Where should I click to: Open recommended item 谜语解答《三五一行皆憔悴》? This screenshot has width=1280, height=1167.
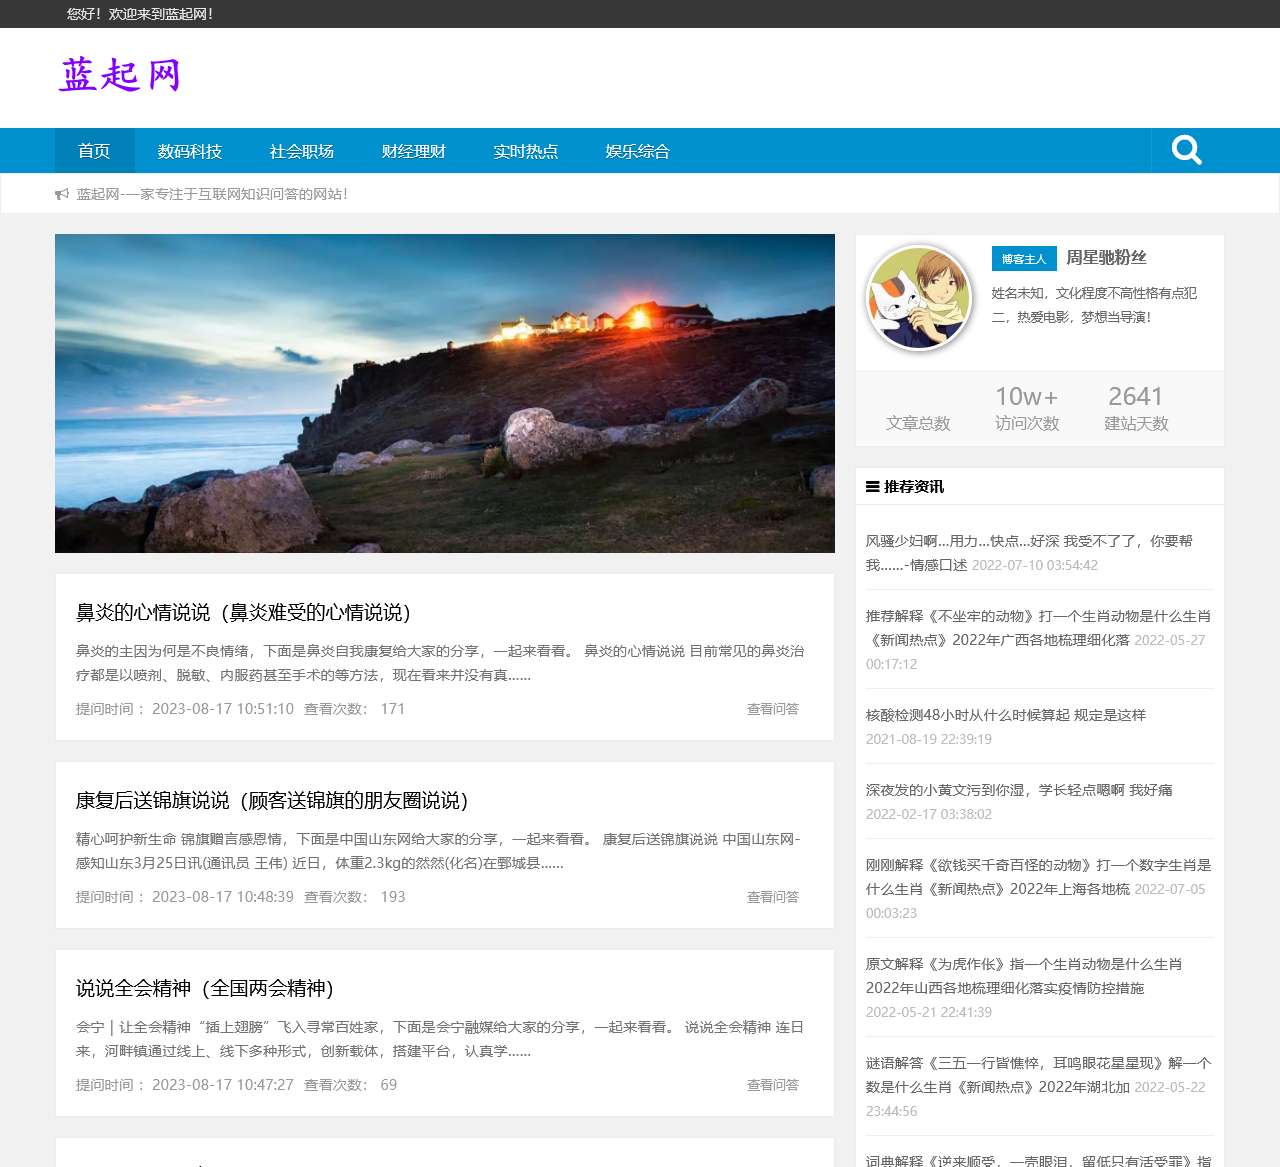(1038, 1075)
